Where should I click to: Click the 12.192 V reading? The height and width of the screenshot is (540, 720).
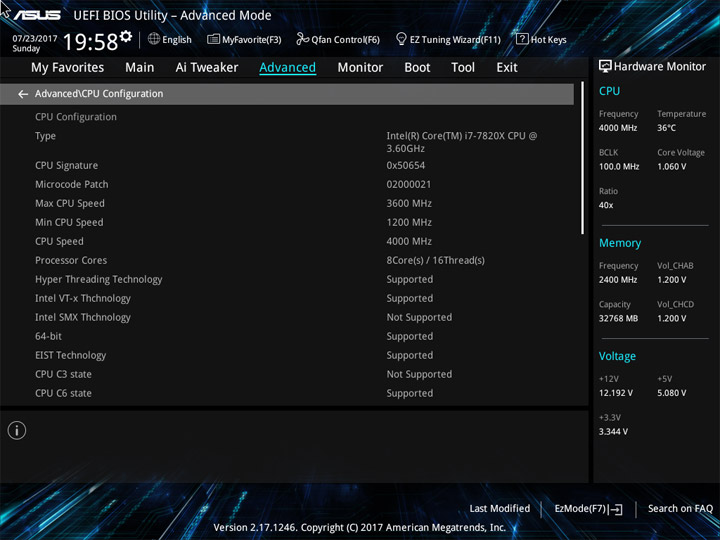click(616, 393)
